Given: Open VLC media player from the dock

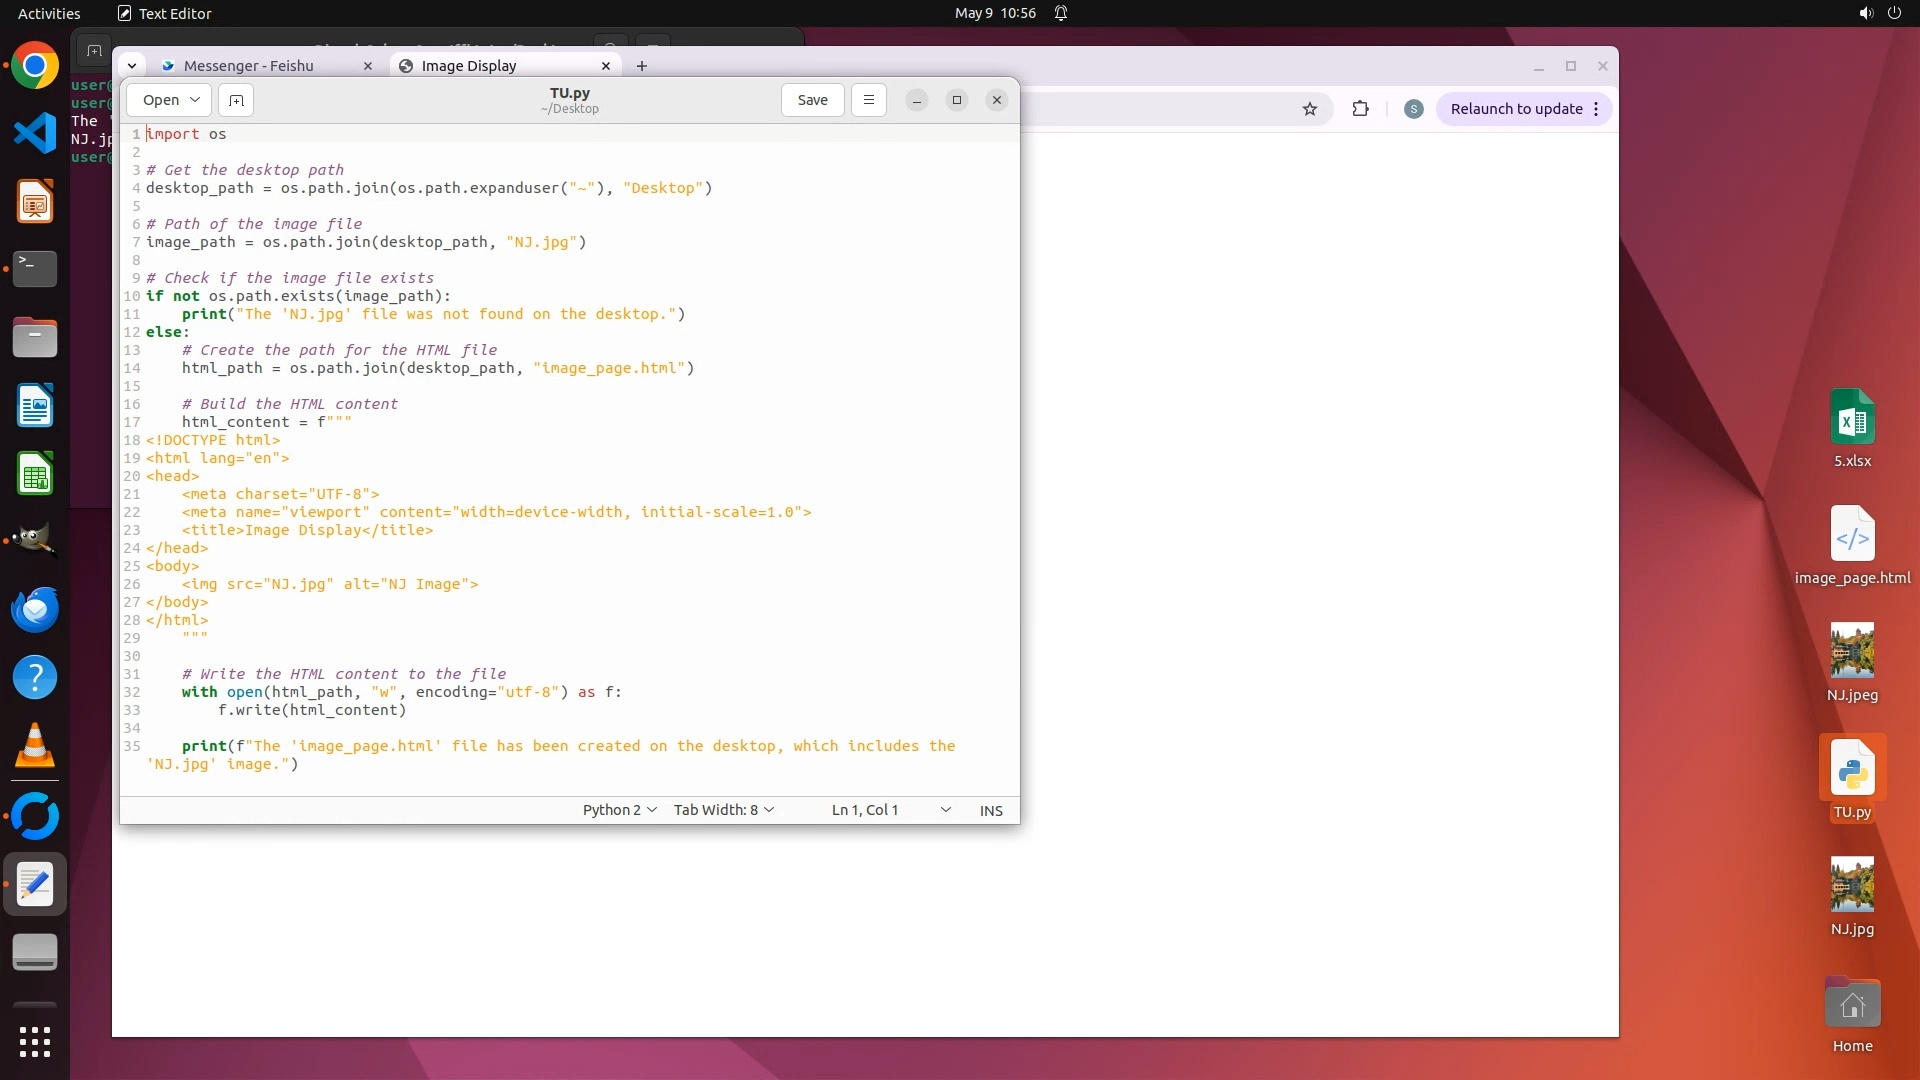Looking at the screenshot, I should [35, 746].
